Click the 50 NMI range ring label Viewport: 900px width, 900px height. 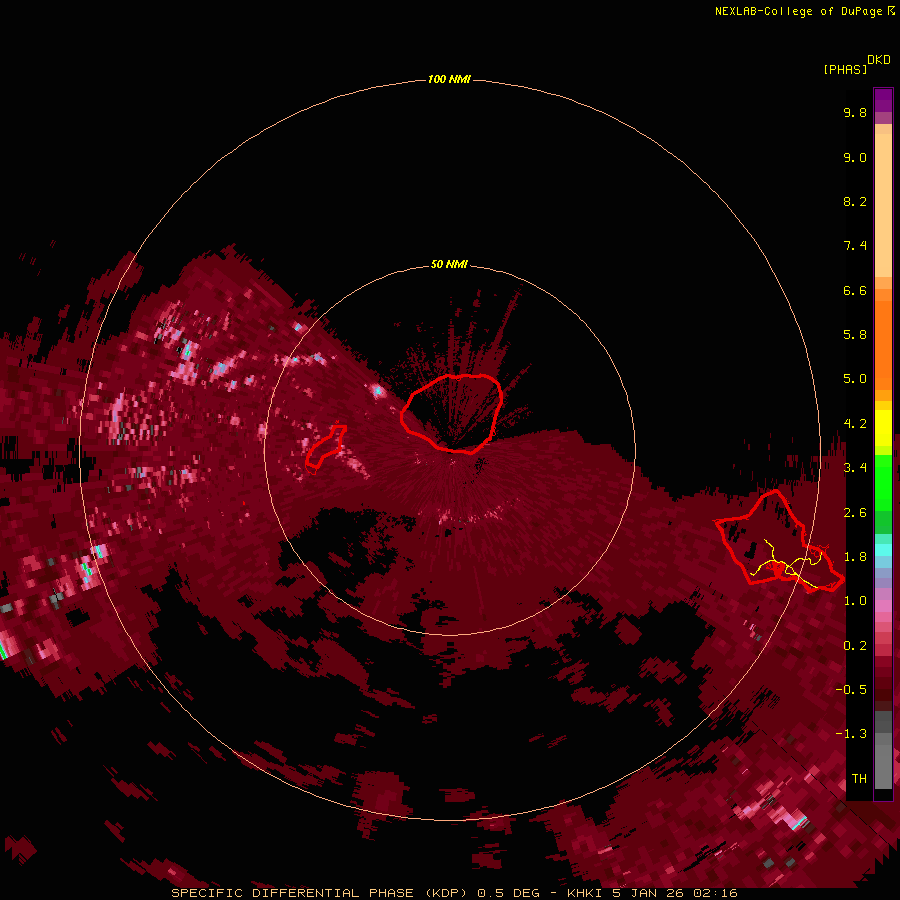tap(449, 264)
